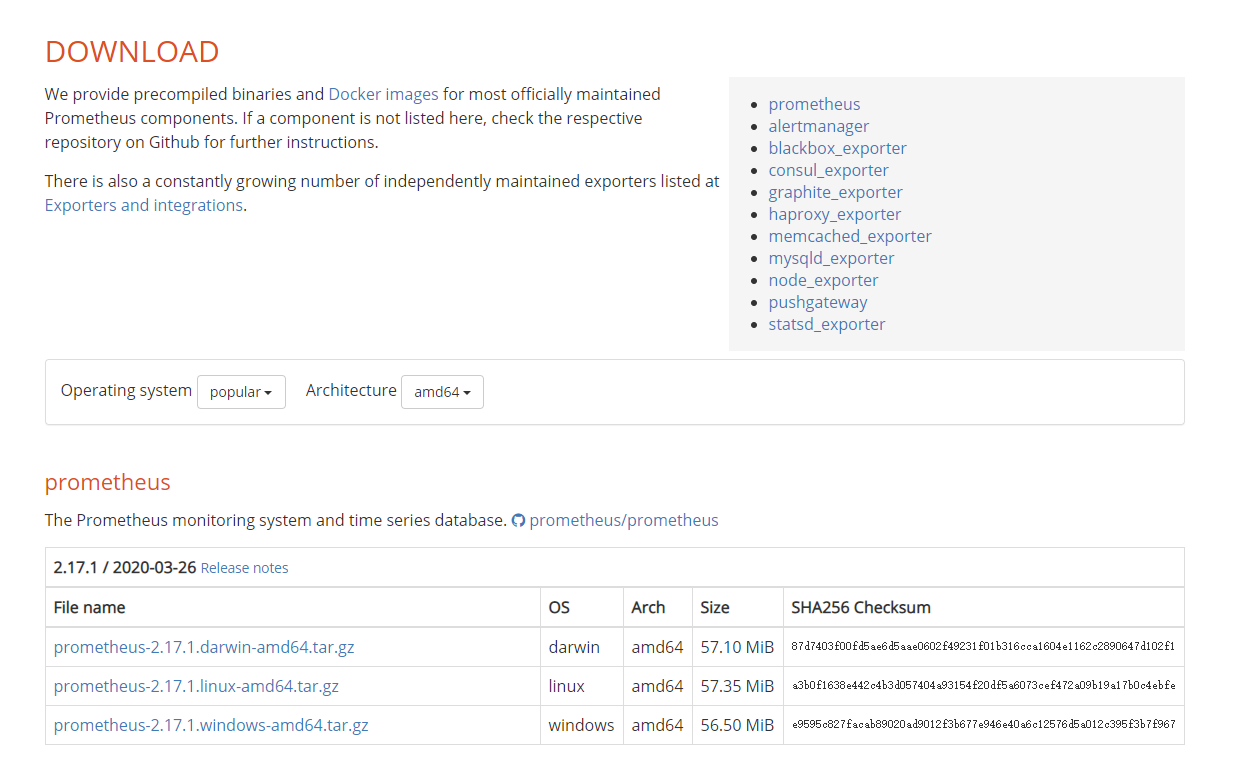The width and height of the screenshot is (1244, 766).
Task: View the 2.17.1 Release notes
Action: click(244, 568)
